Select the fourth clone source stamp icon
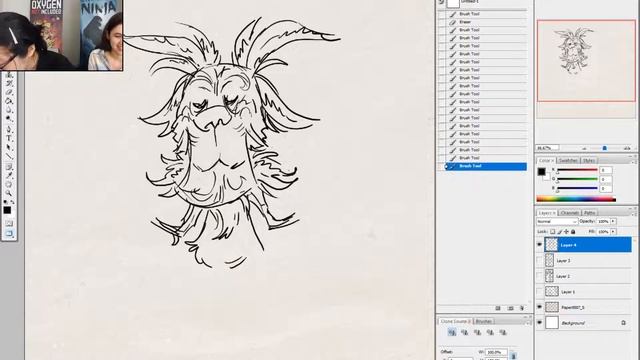This screenshot has width=640, height=360. [490, 332]
